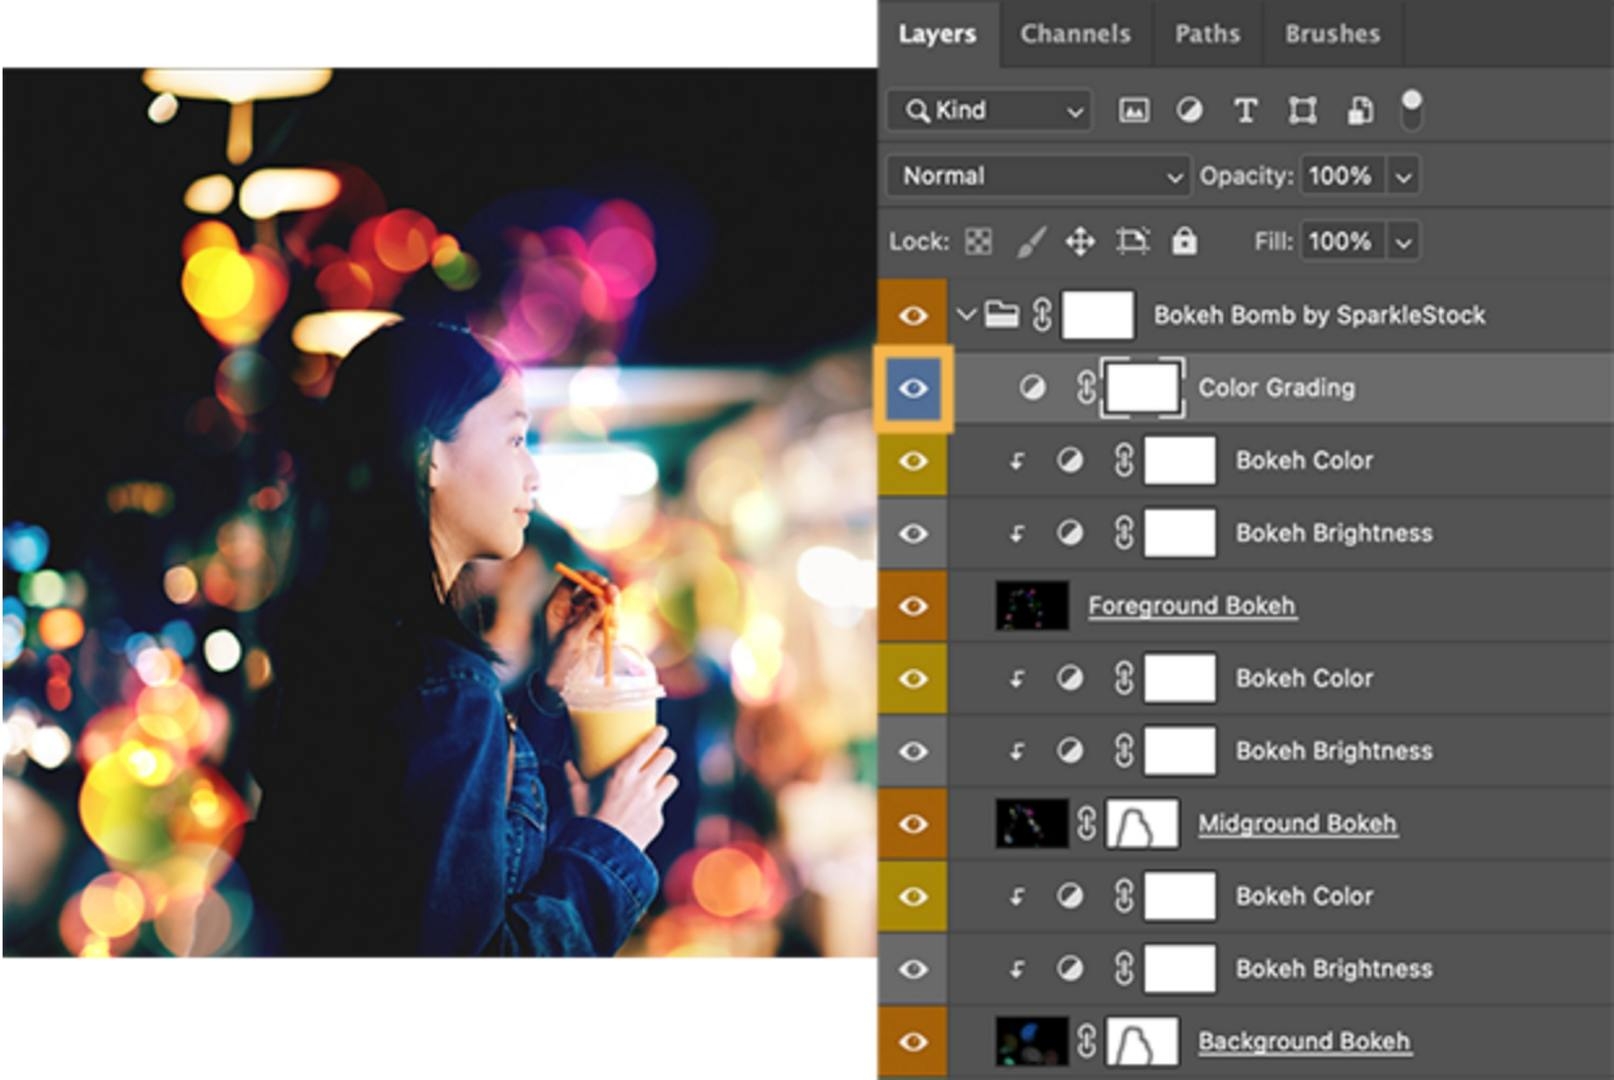Hide the Bokeh Bomb by SparkleStock group

click(913, 314)
